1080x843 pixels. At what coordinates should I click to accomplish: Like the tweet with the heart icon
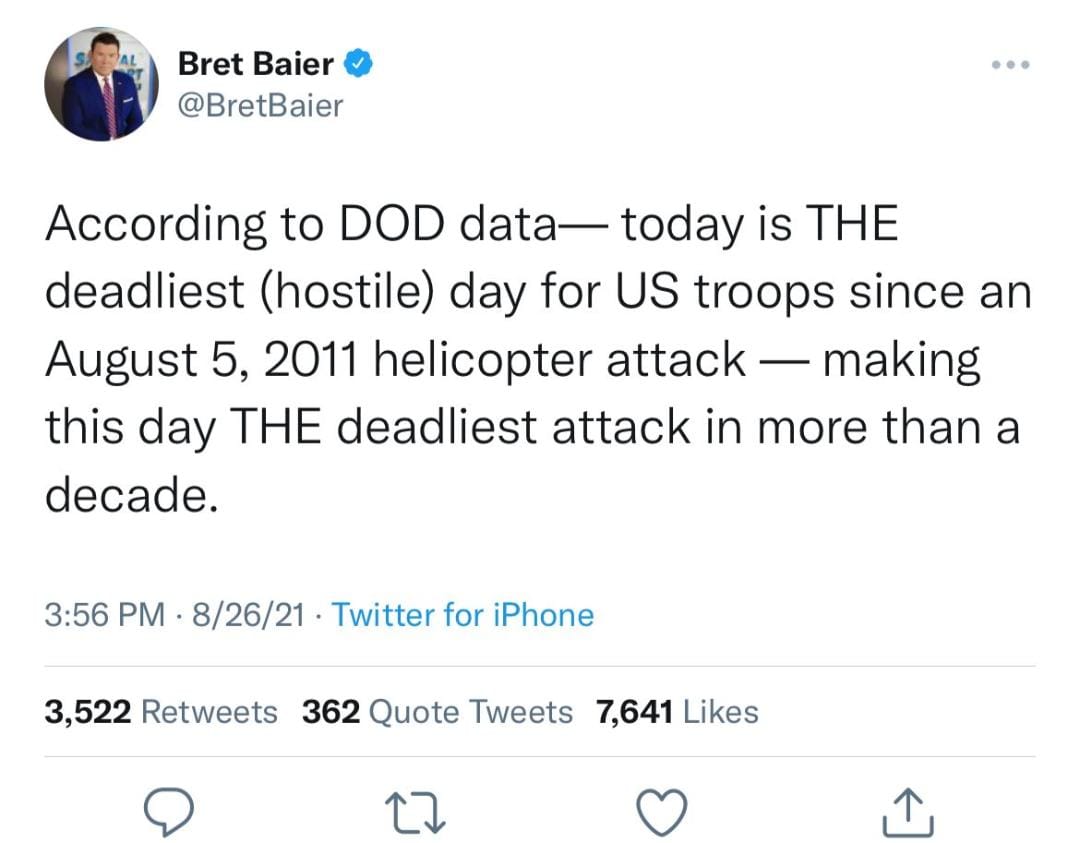[x=661, y=813]
